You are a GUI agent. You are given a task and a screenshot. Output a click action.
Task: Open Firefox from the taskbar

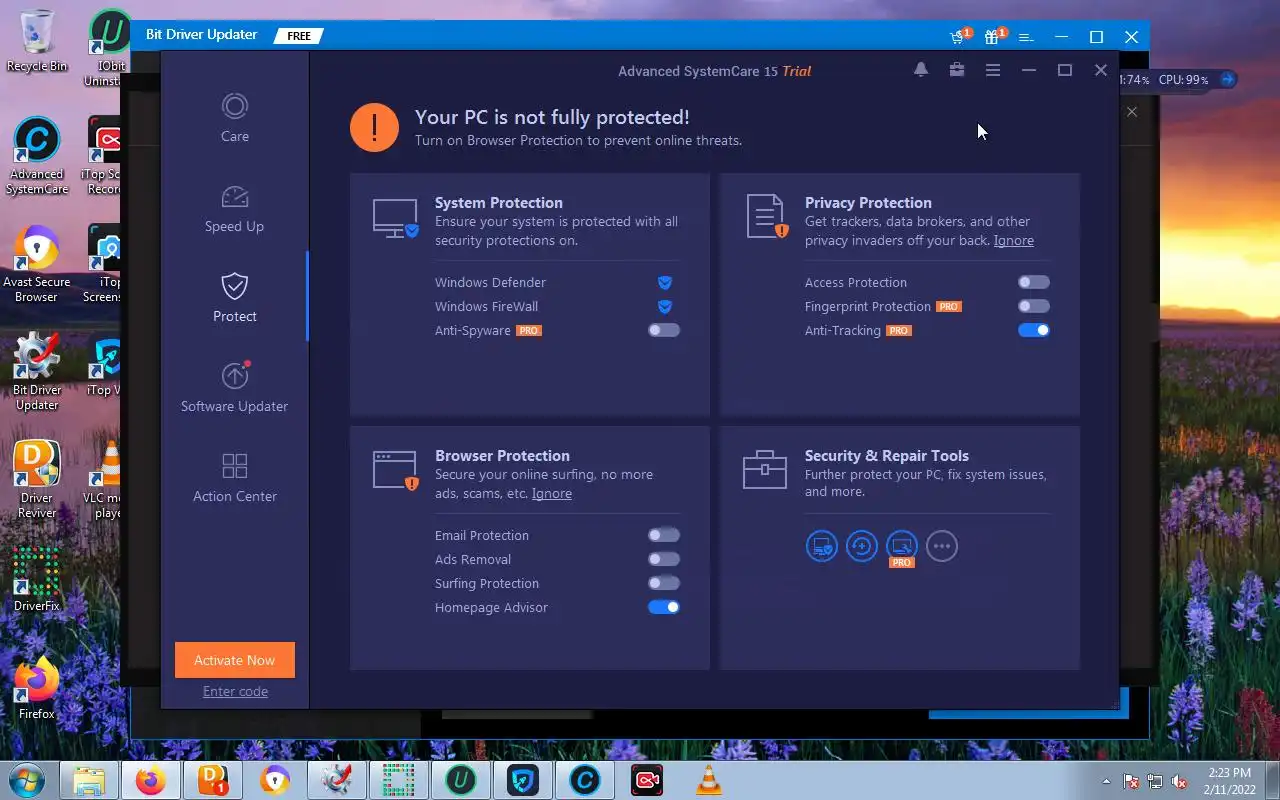(151, 780)
